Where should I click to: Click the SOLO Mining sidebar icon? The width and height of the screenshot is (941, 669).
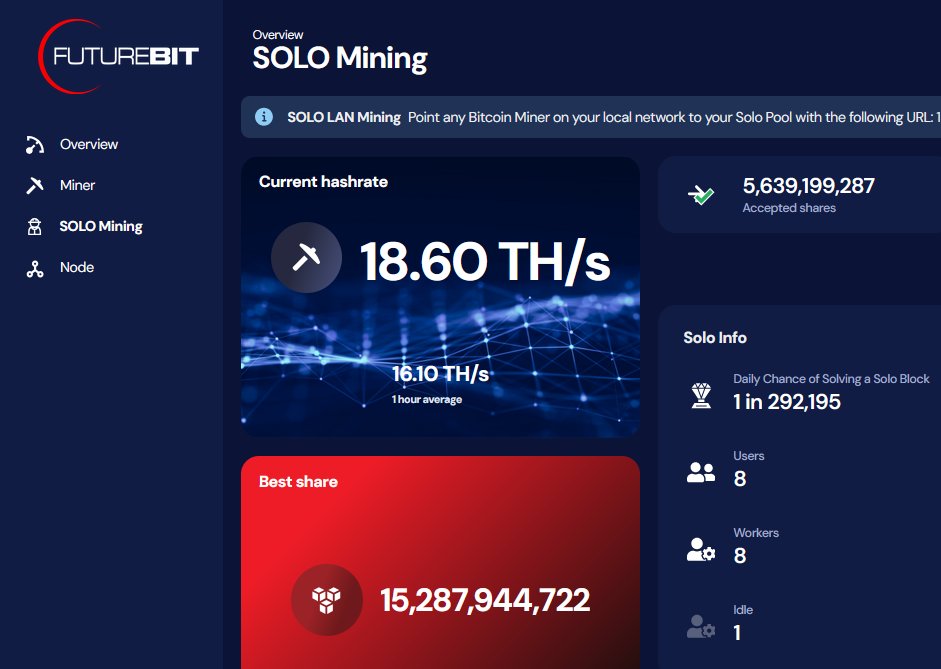click(35, 226)
